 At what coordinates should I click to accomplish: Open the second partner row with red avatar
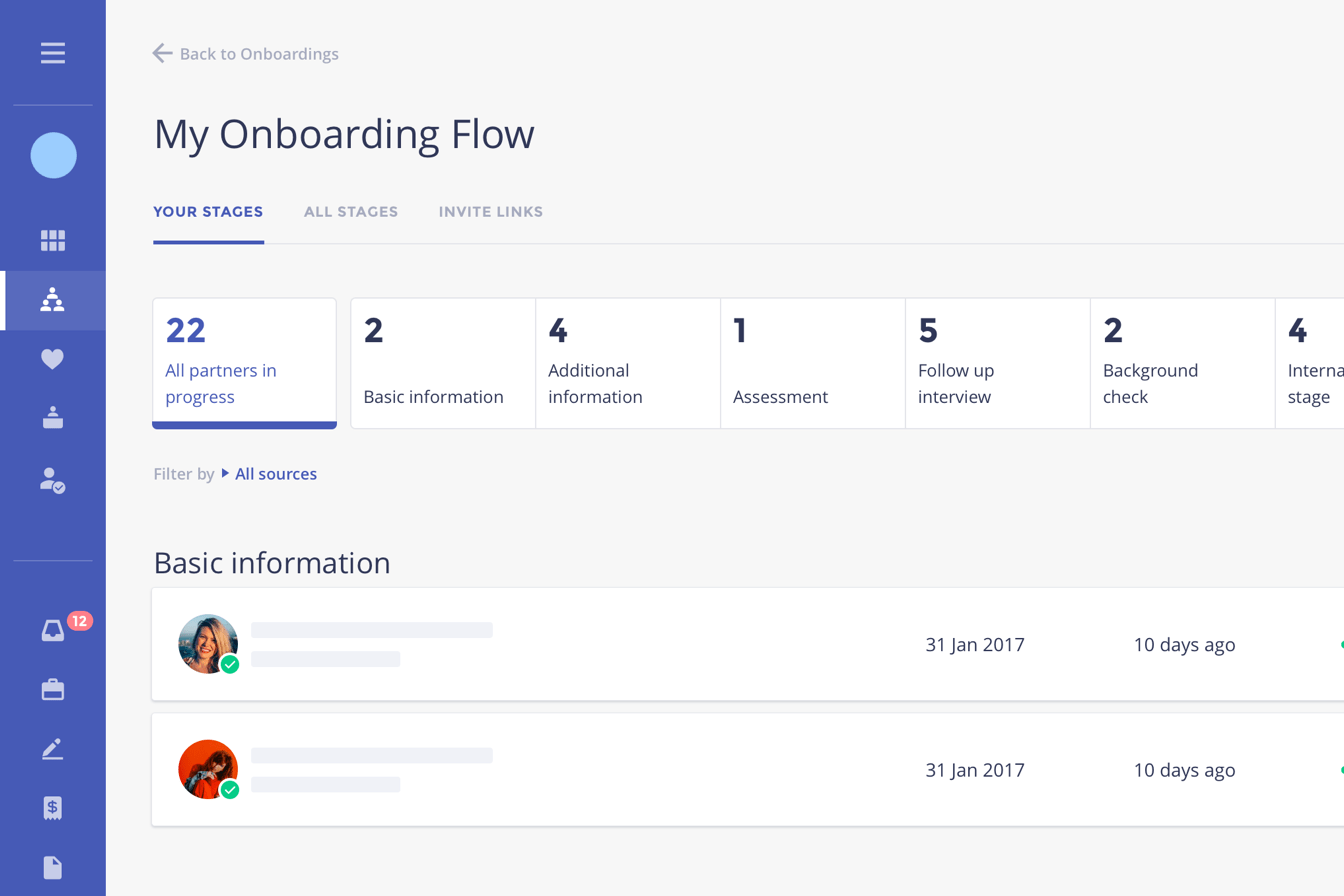click(748, 770)
